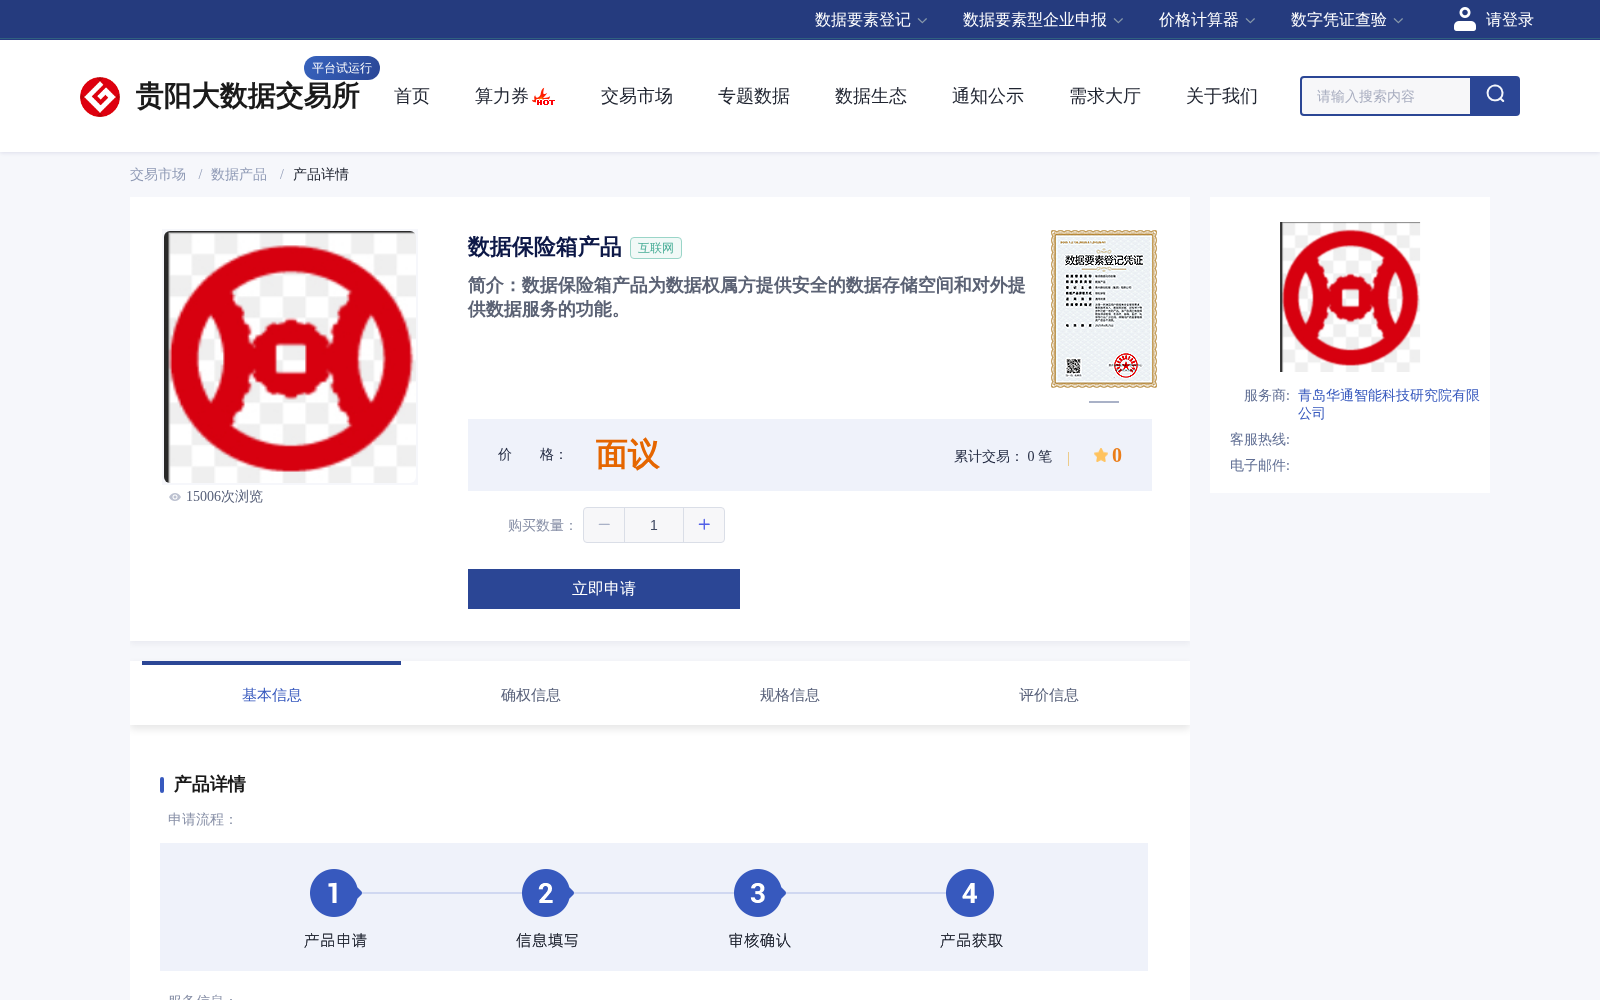
Task: Open 算力券 navigation item
Action: point(501,96)
